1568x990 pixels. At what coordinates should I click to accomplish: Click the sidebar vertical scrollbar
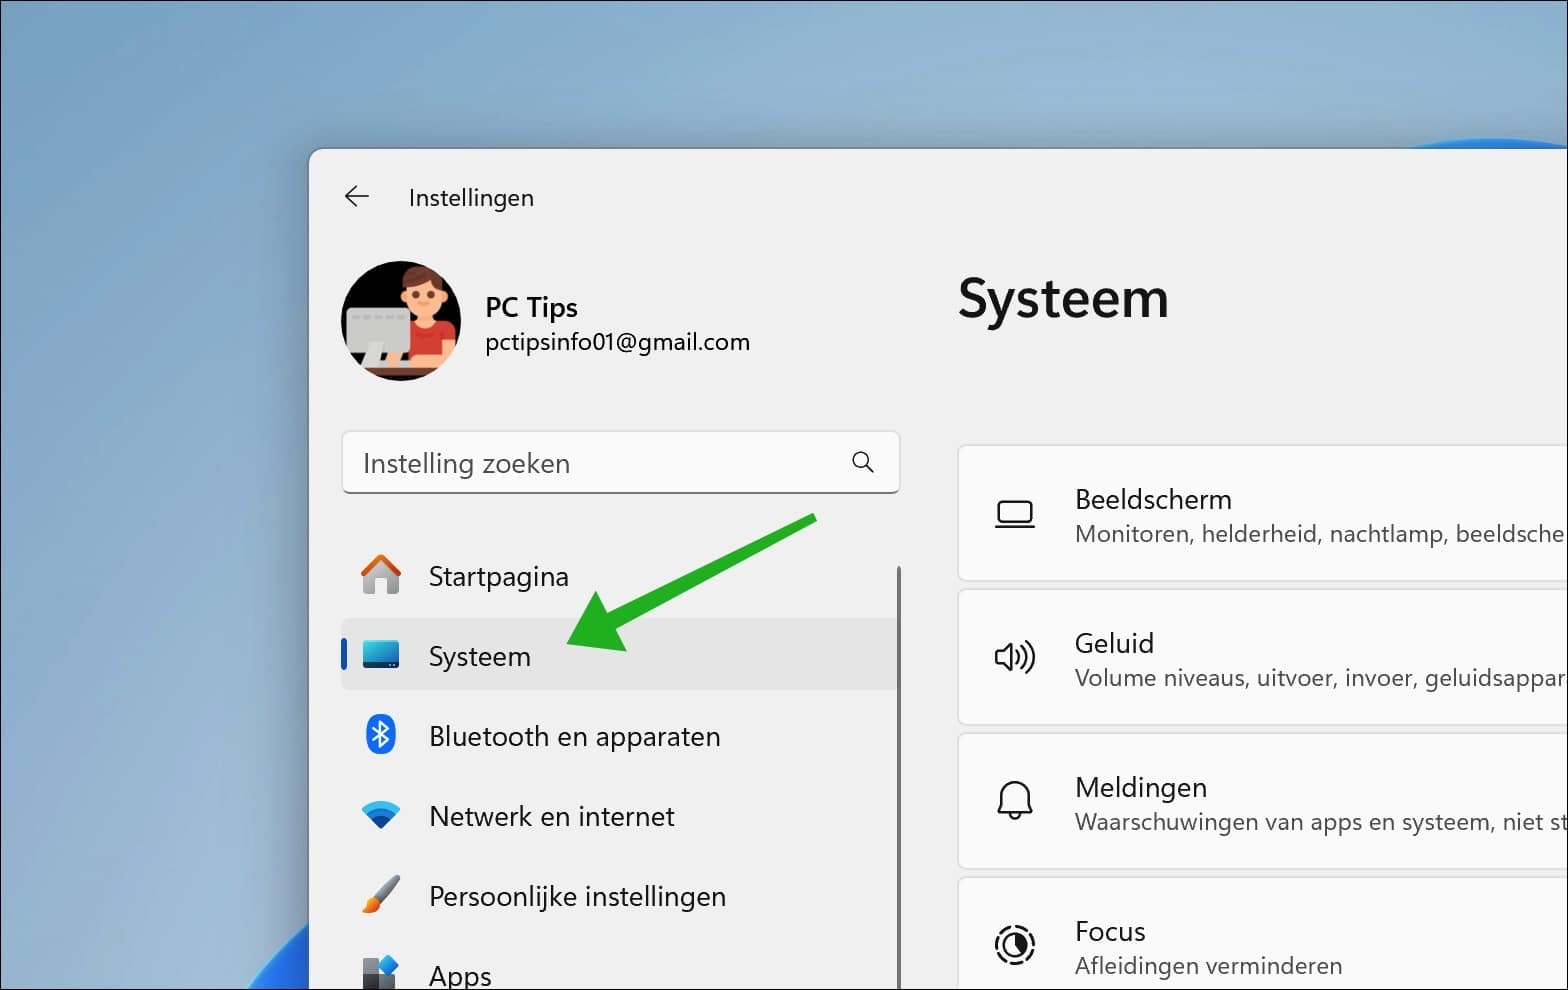tap(898, 778)
